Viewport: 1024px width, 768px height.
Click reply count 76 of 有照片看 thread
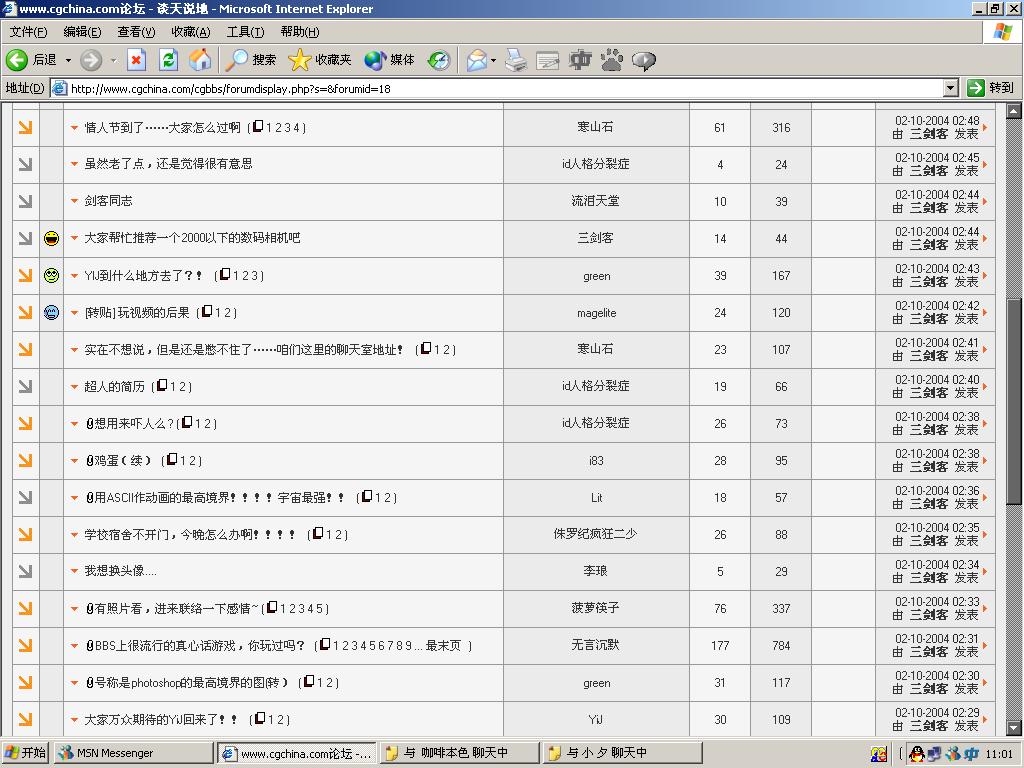[720, 609]
